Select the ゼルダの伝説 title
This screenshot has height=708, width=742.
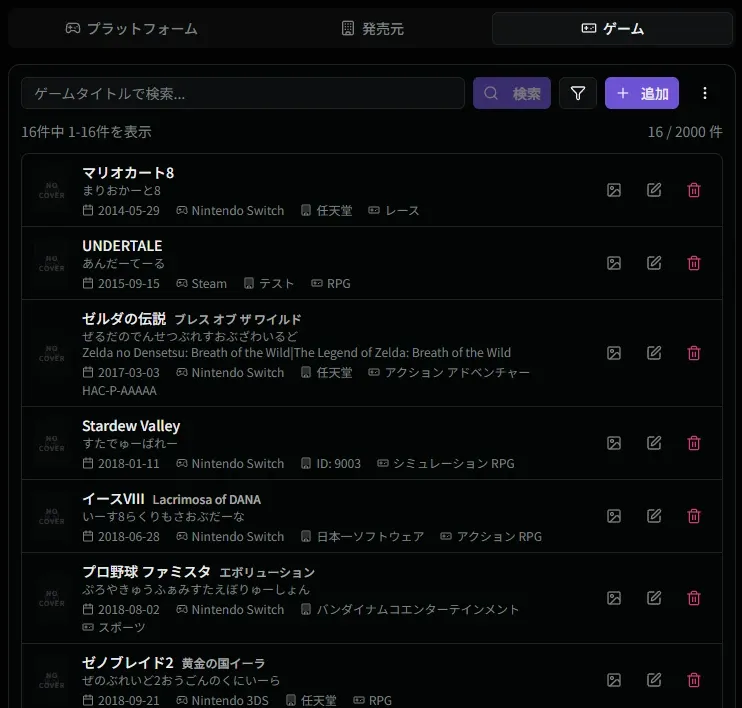click(124, 319)
